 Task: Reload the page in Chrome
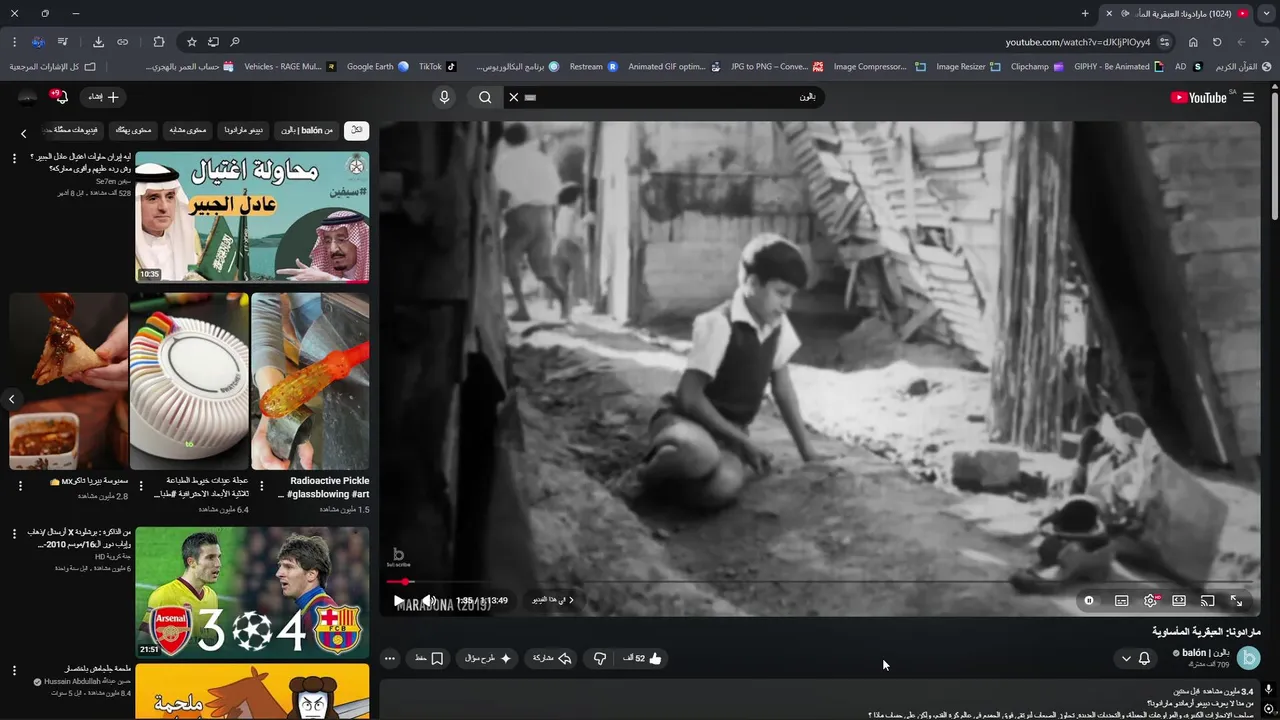(x=1217, y=42)
